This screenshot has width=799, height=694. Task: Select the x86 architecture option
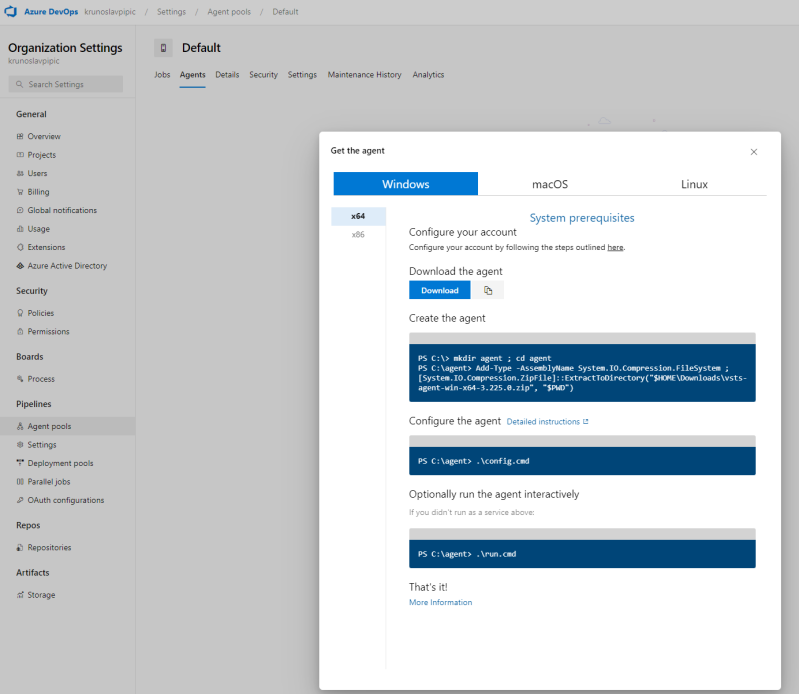point(358,234)
